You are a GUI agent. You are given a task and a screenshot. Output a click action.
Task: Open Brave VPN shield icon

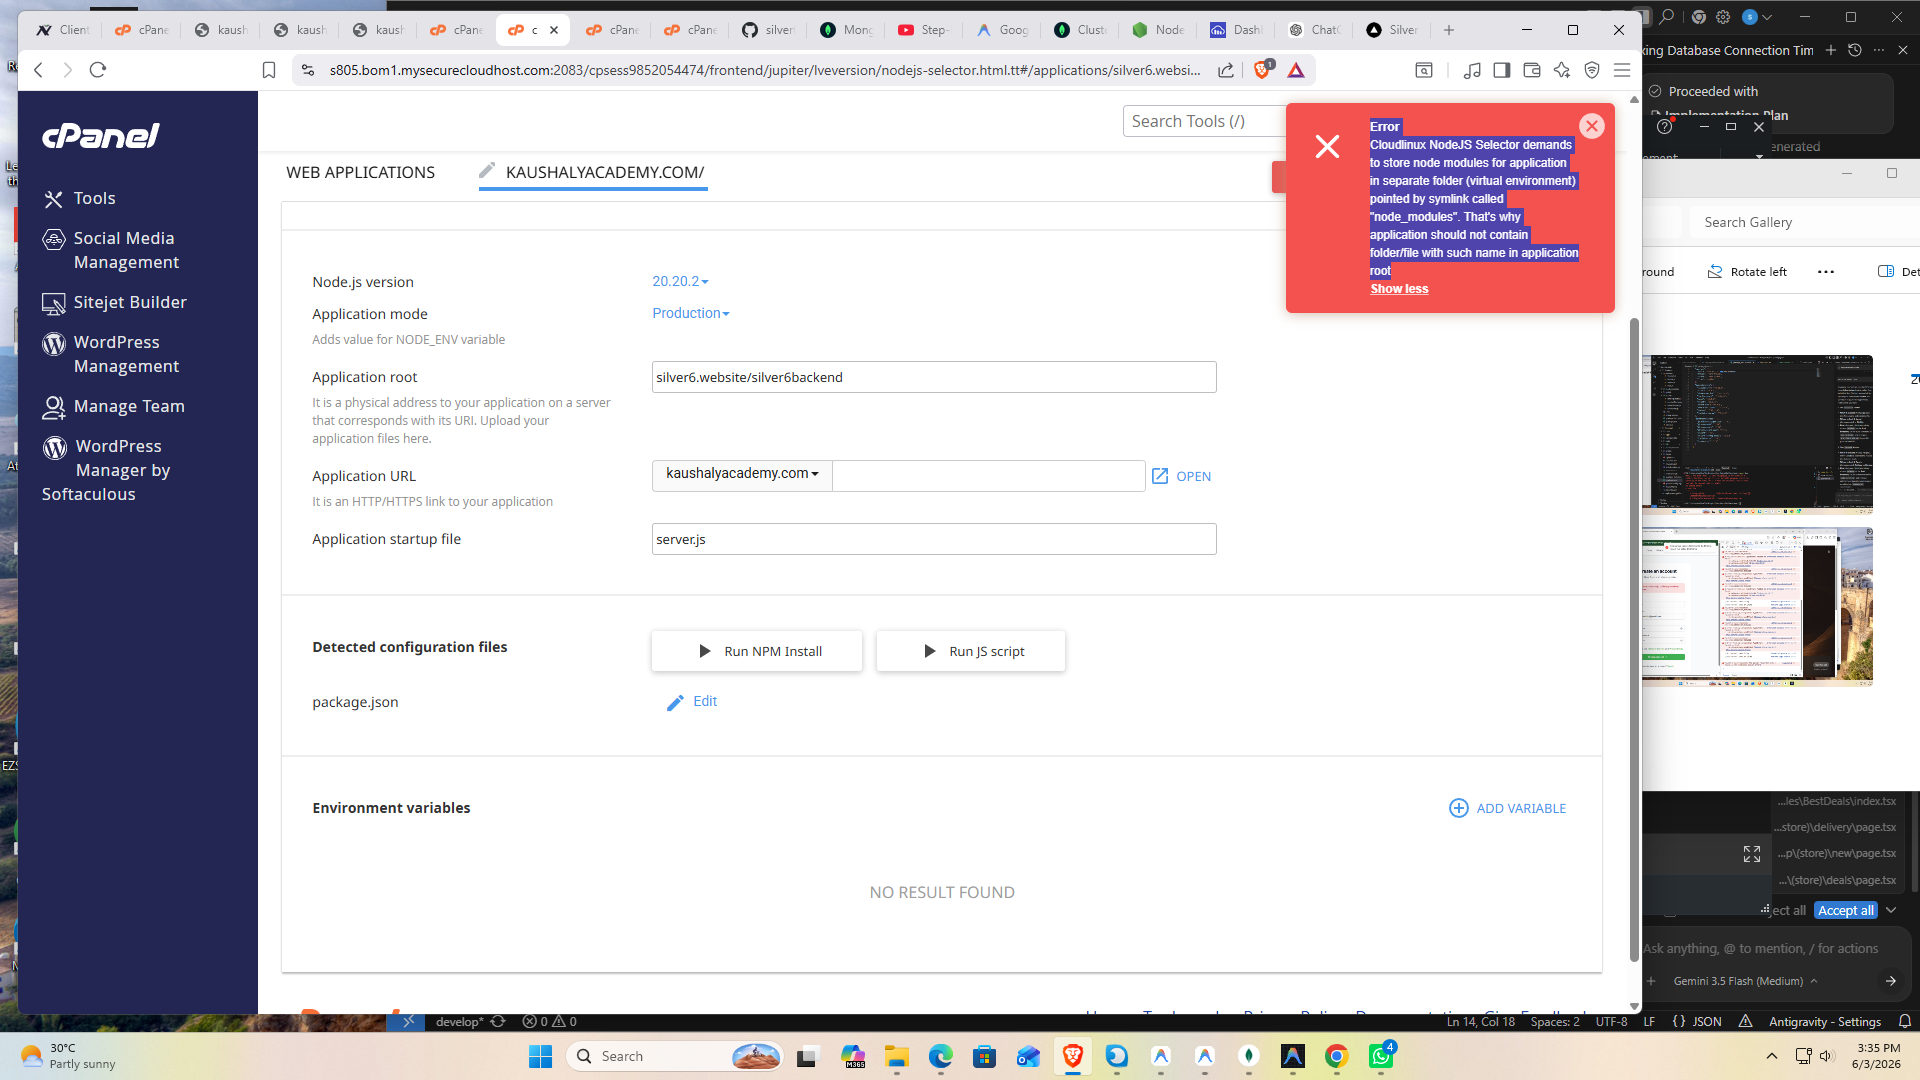tap(1592, 70)
